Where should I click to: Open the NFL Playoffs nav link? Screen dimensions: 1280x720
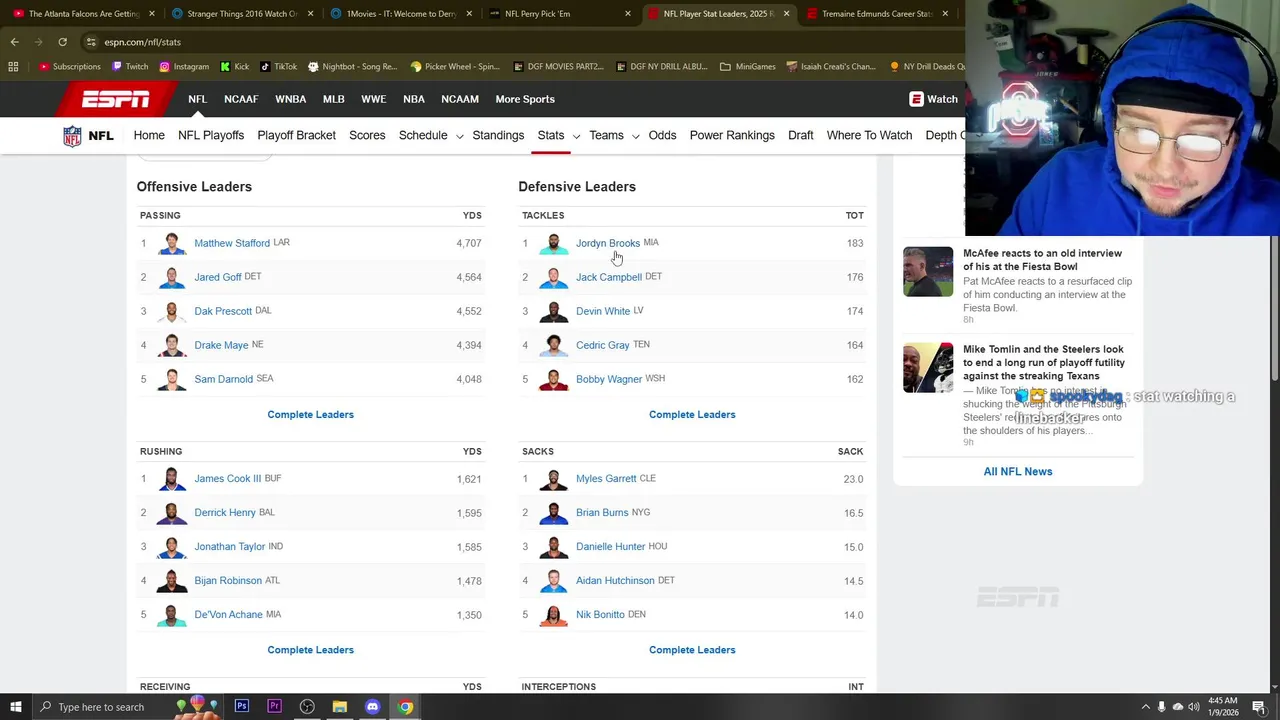(211, 135)
